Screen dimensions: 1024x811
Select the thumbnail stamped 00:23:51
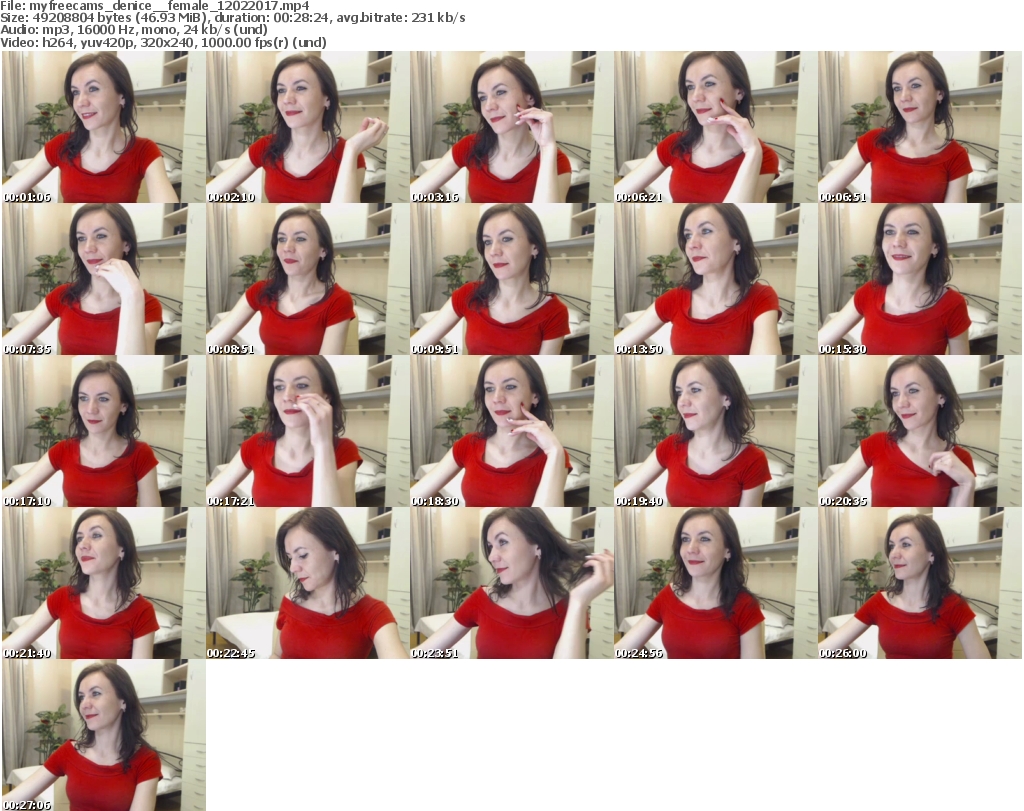(511, 583)
